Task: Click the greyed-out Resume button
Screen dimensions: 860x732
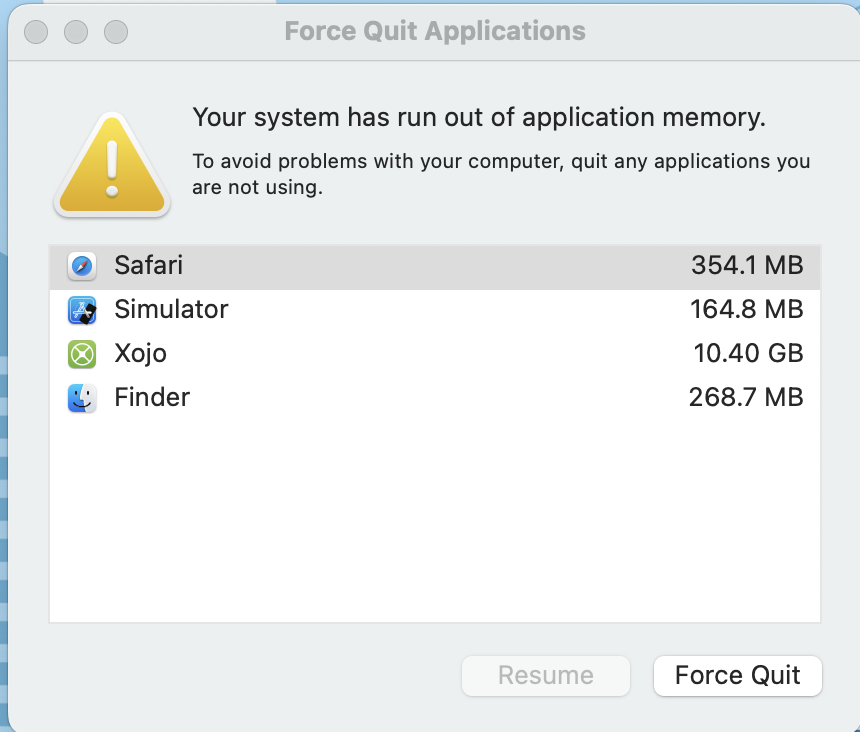Action: (546, 676)
